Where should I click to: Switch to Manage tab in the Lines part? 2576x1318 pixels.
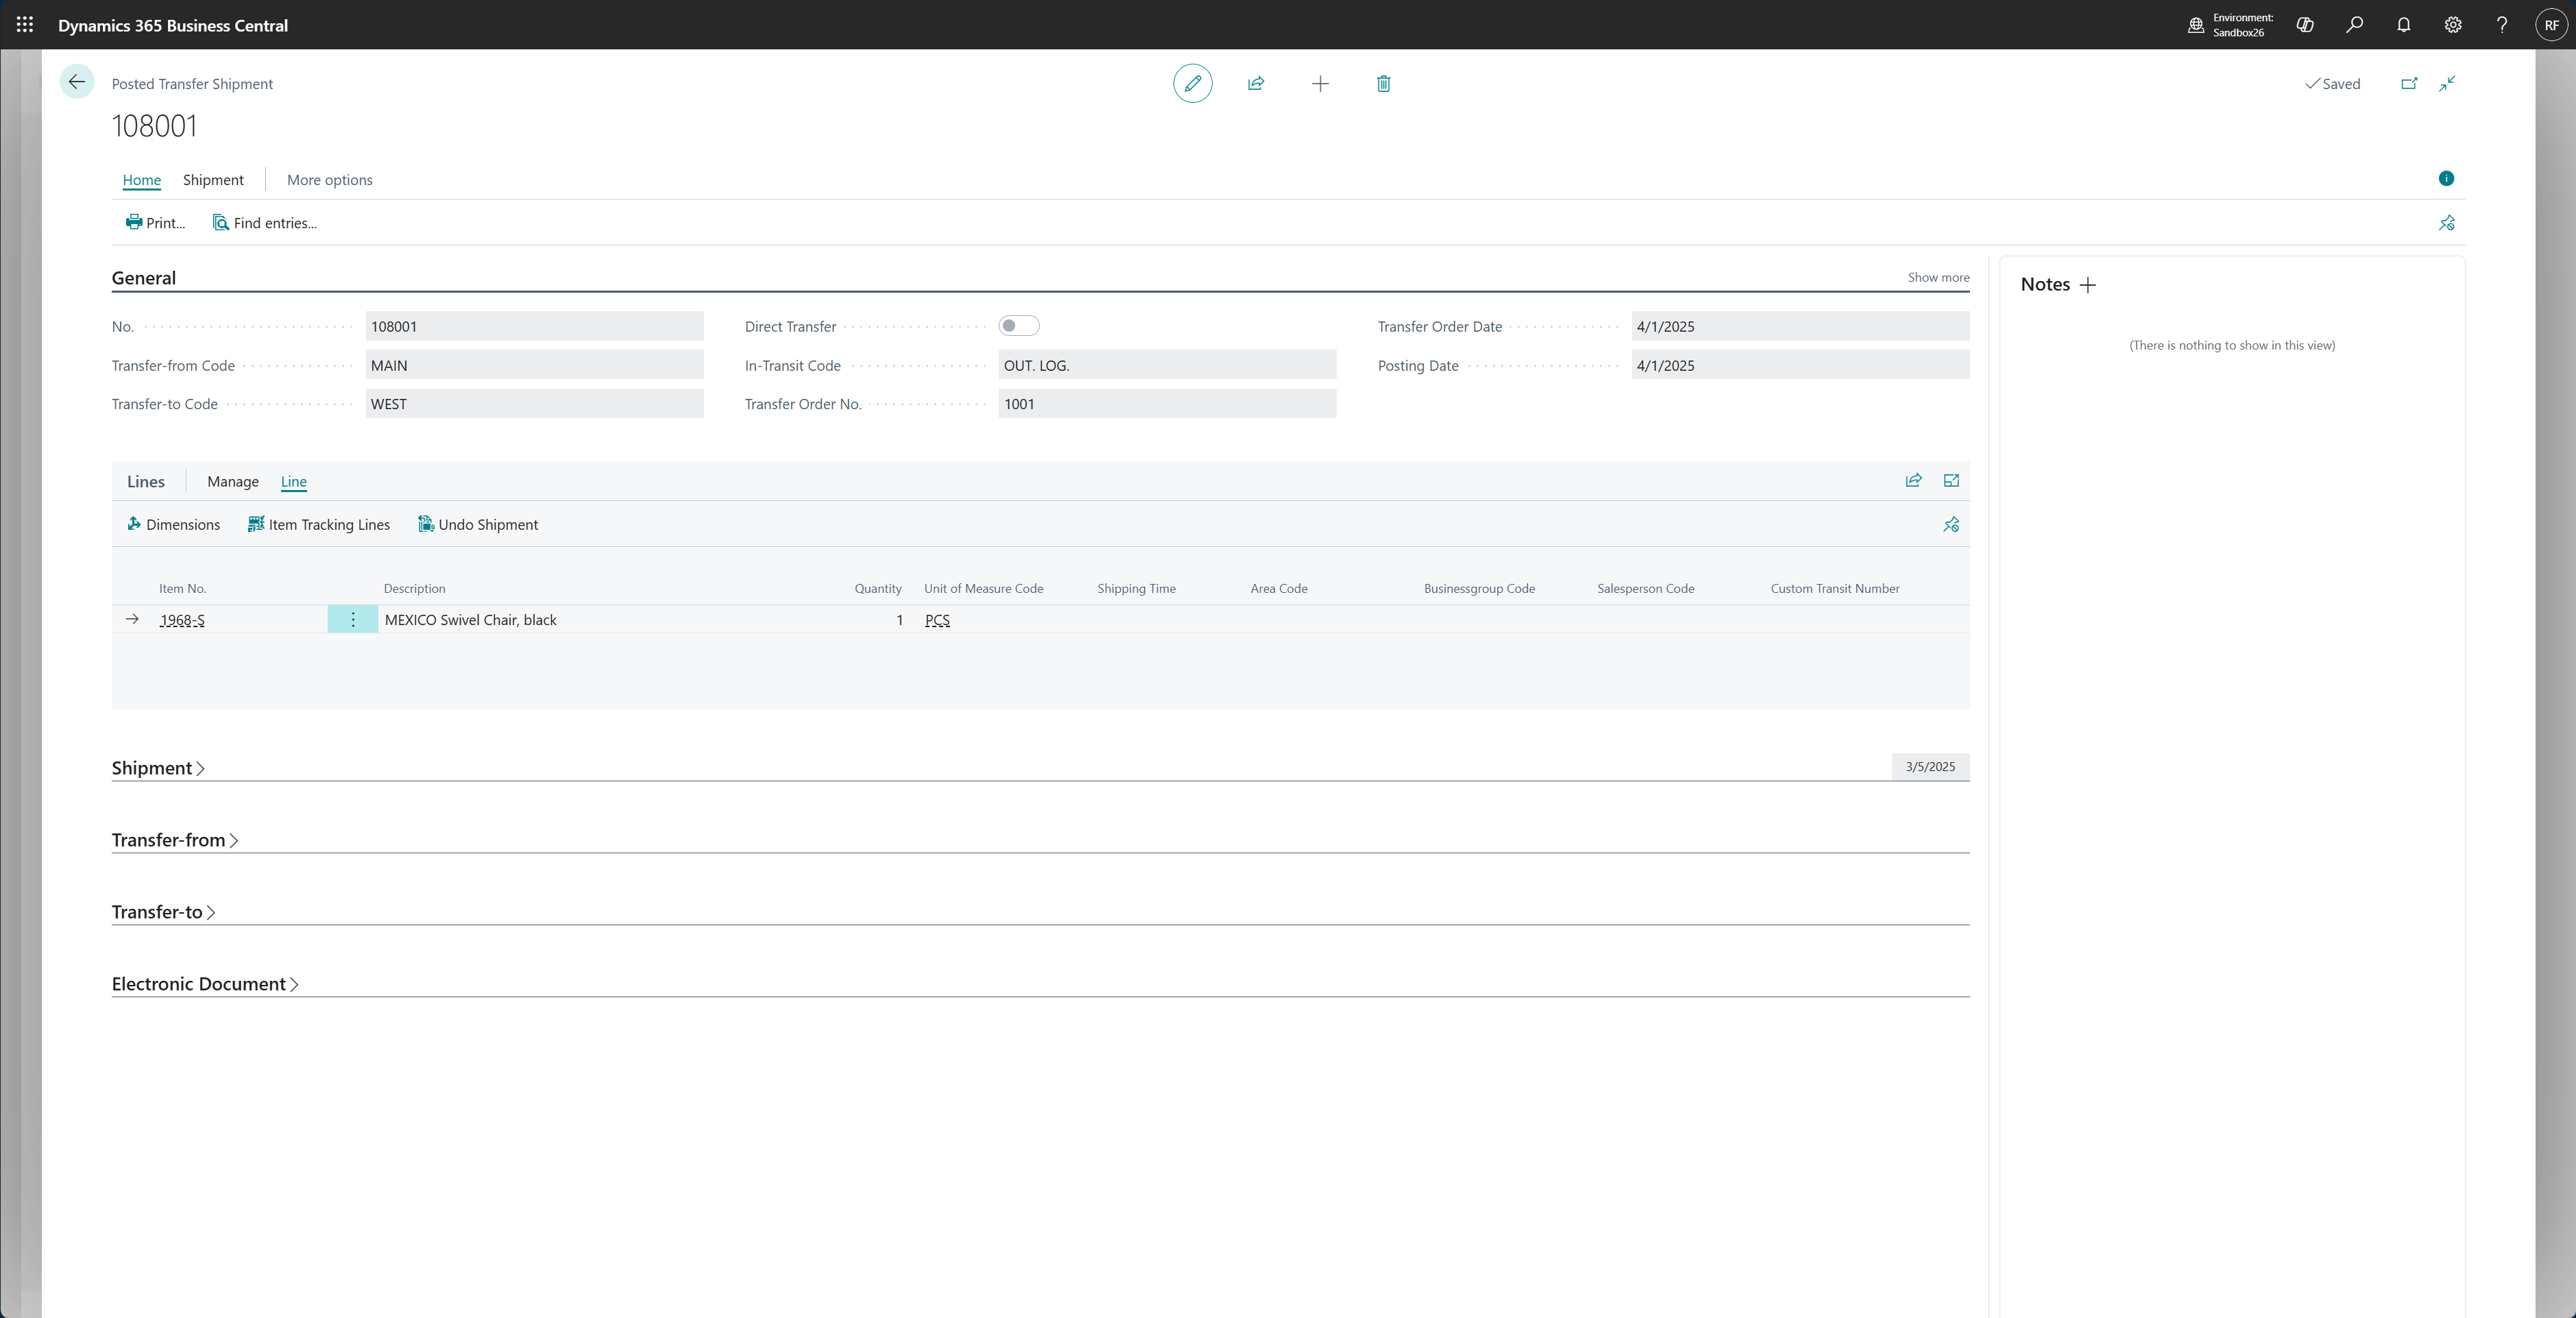click(232, 481)
